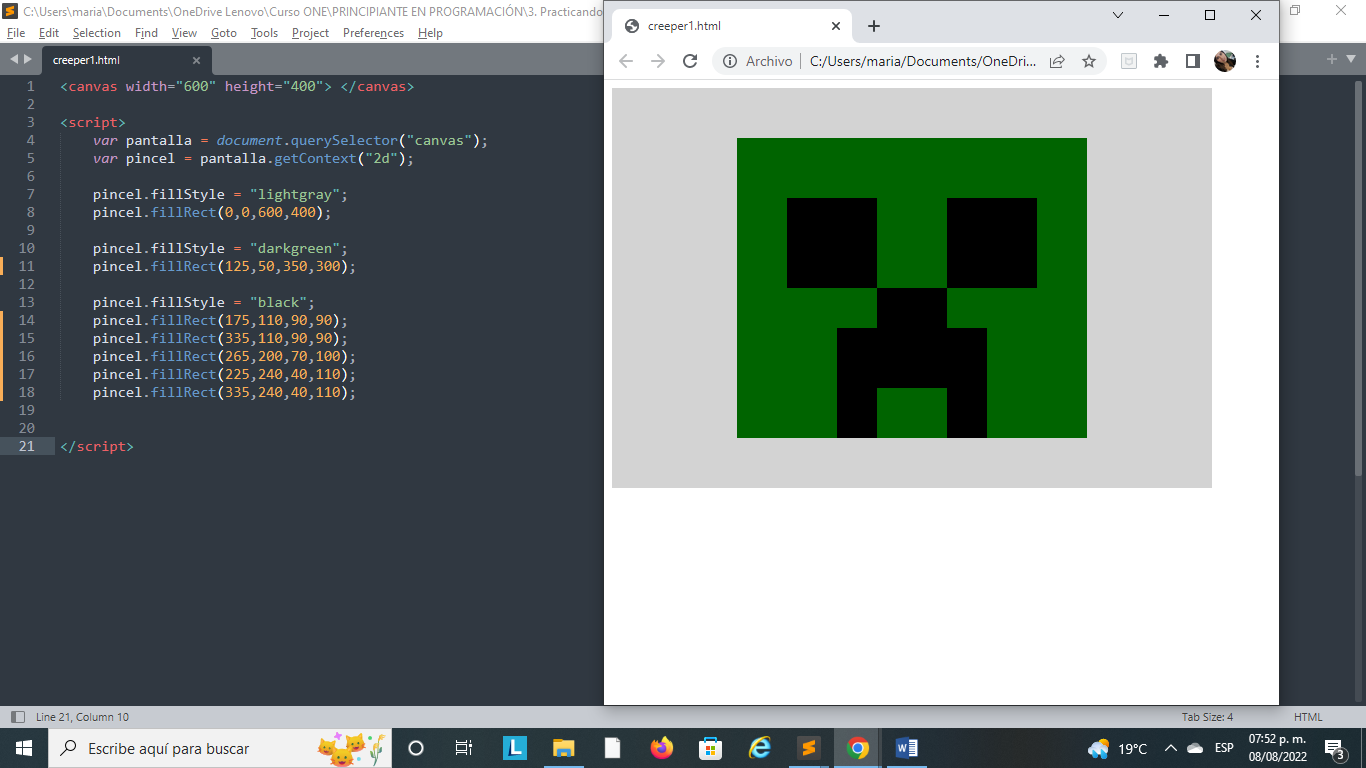Open Task View on the taskbar

464,748
